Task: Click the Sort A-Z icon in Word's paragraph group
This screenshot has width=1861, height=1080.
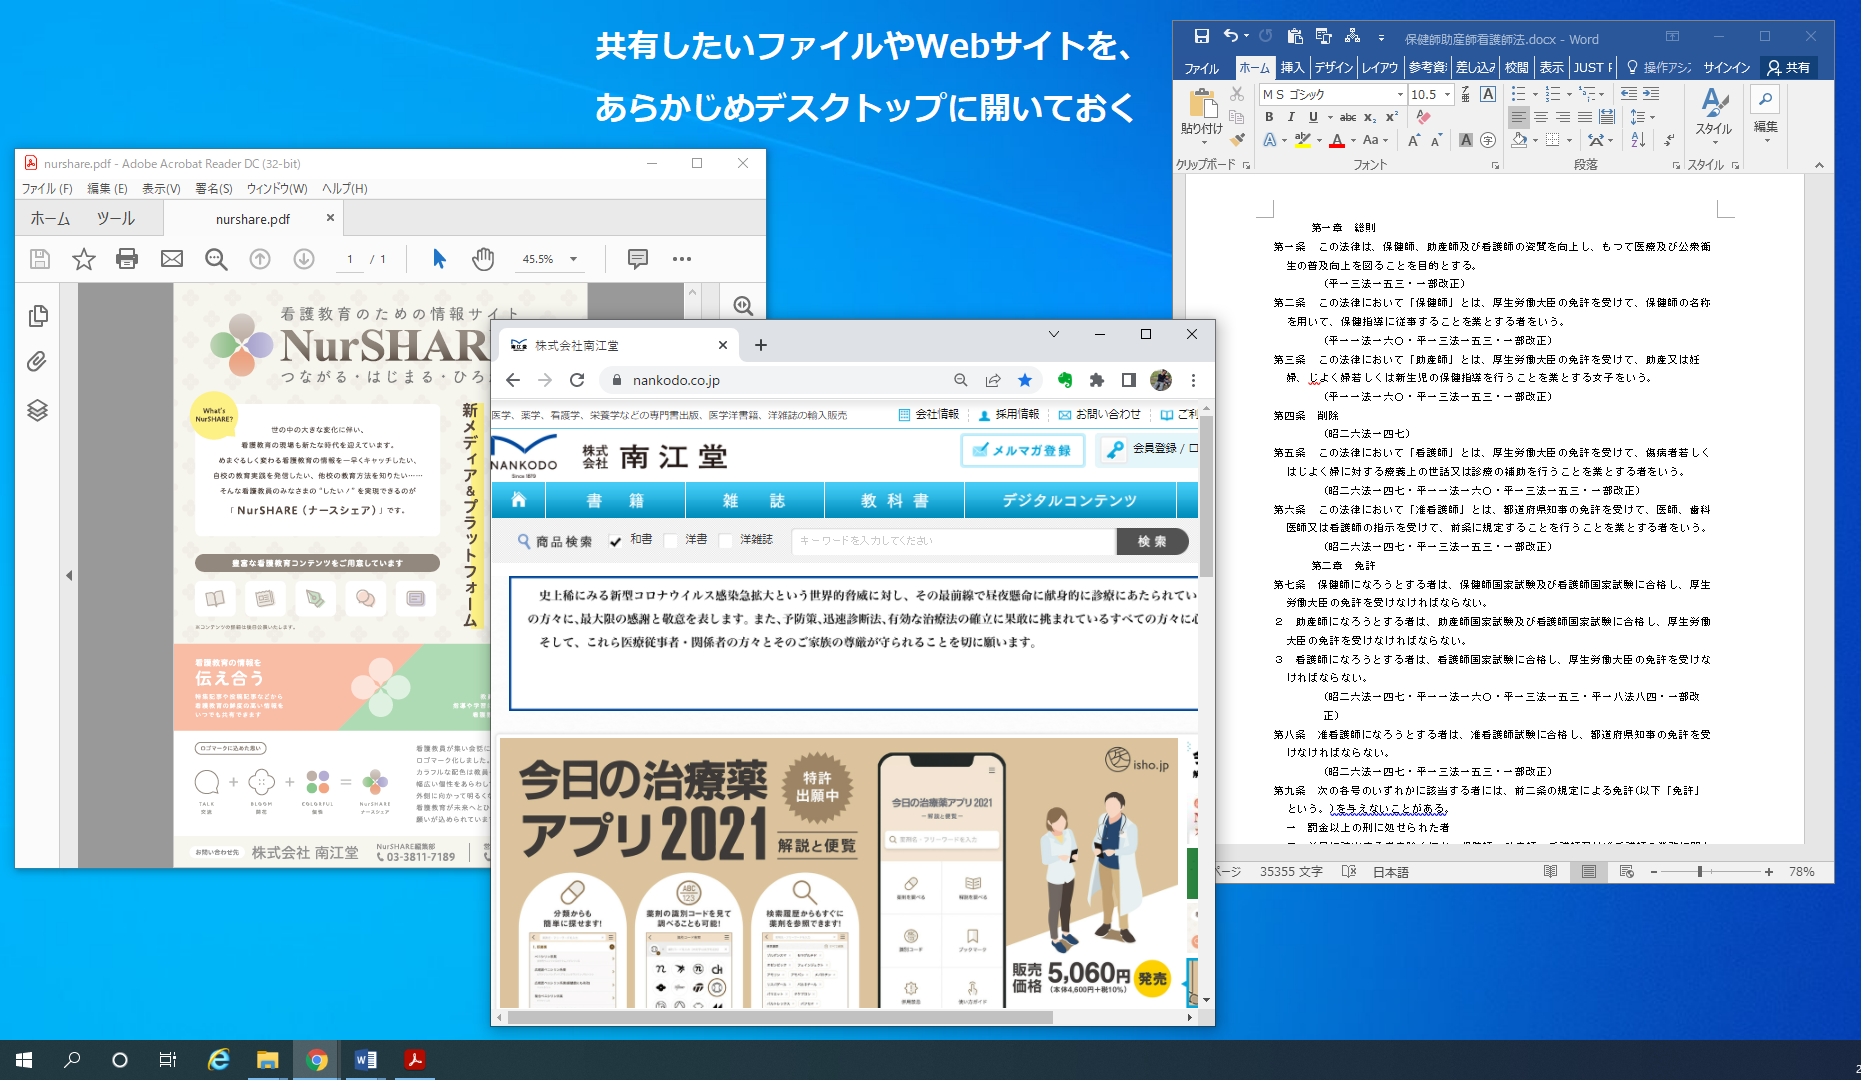Action: (x=1638, y=140)
